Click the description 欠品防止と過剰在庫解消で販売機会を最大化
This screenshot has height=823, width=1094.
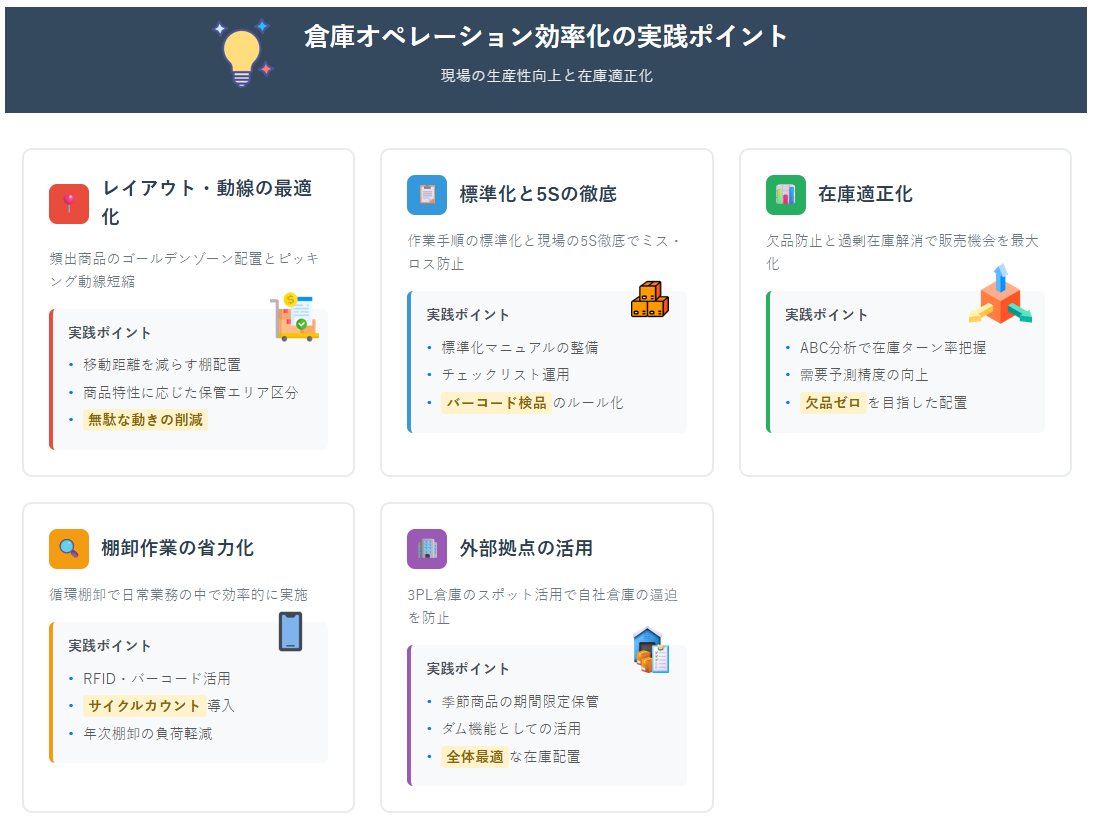pyautogui.click(x=902, y=252)
